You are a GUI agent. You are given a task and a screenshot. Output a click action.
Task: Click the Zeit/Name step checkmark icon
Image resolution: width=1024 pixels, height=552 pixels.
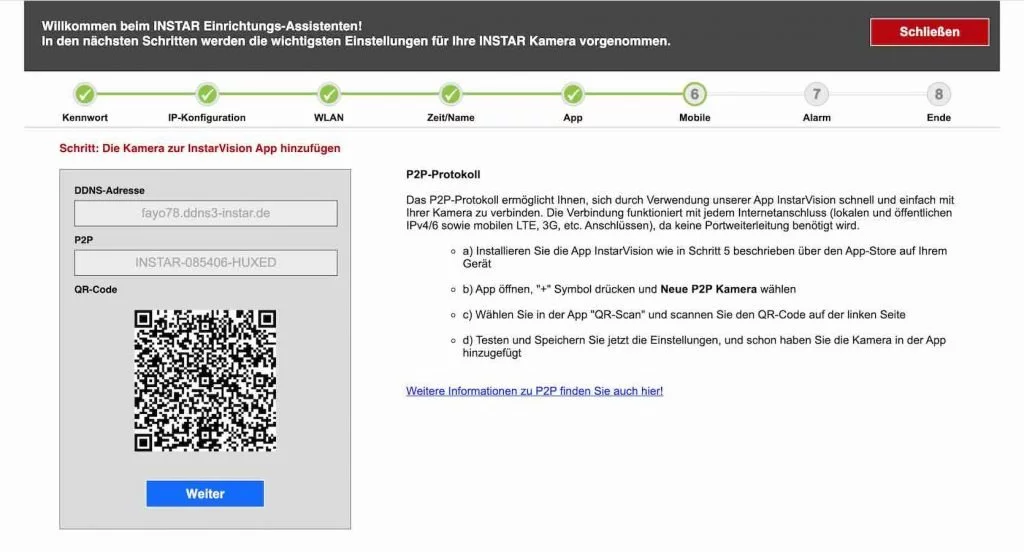click(x=451, y=94)
